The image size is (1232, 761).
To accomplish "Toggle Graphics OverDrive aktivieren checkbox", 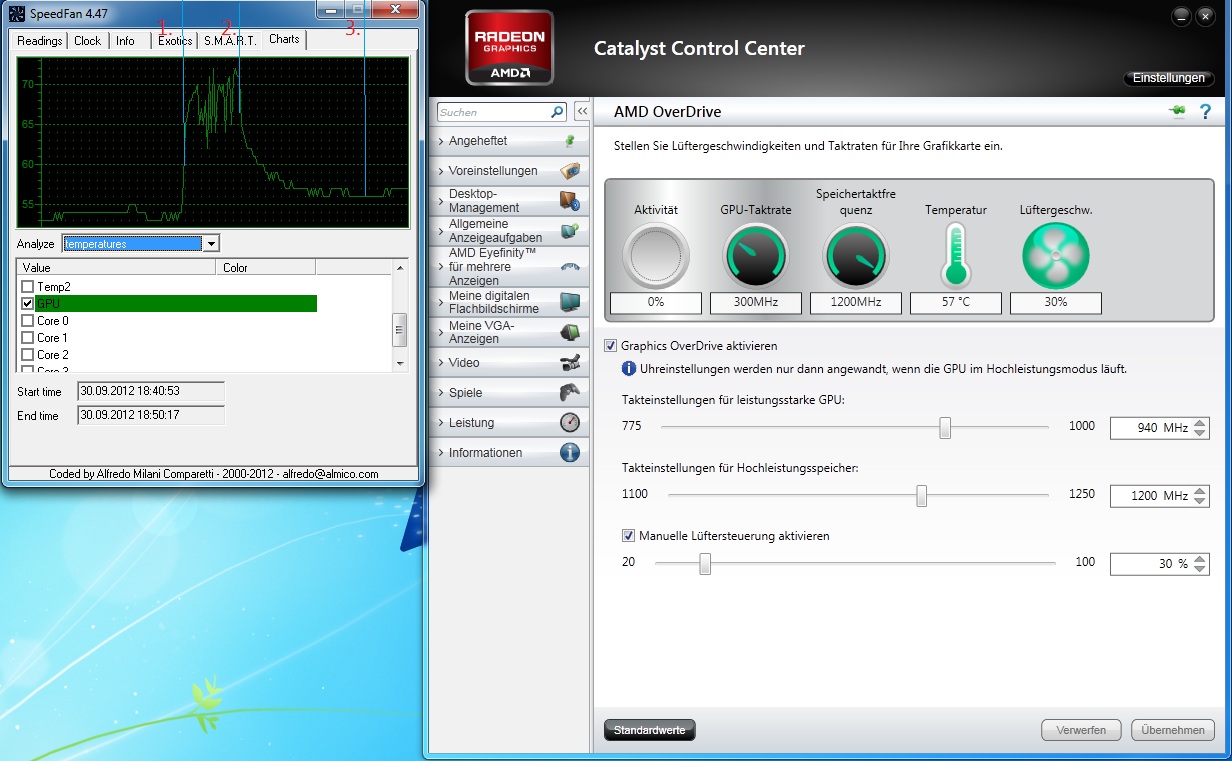I will [x=611, y=346].
